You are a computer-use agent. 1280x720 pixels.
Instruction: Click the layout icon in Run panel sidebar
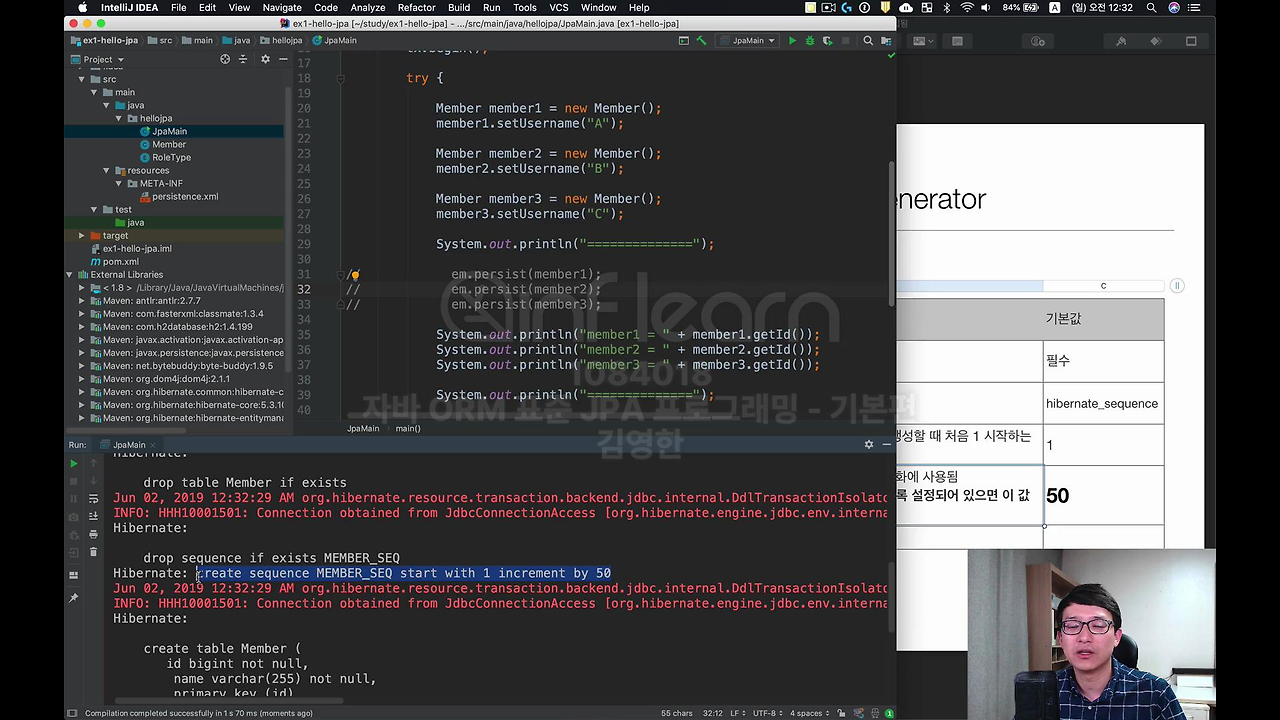[73, 575]
